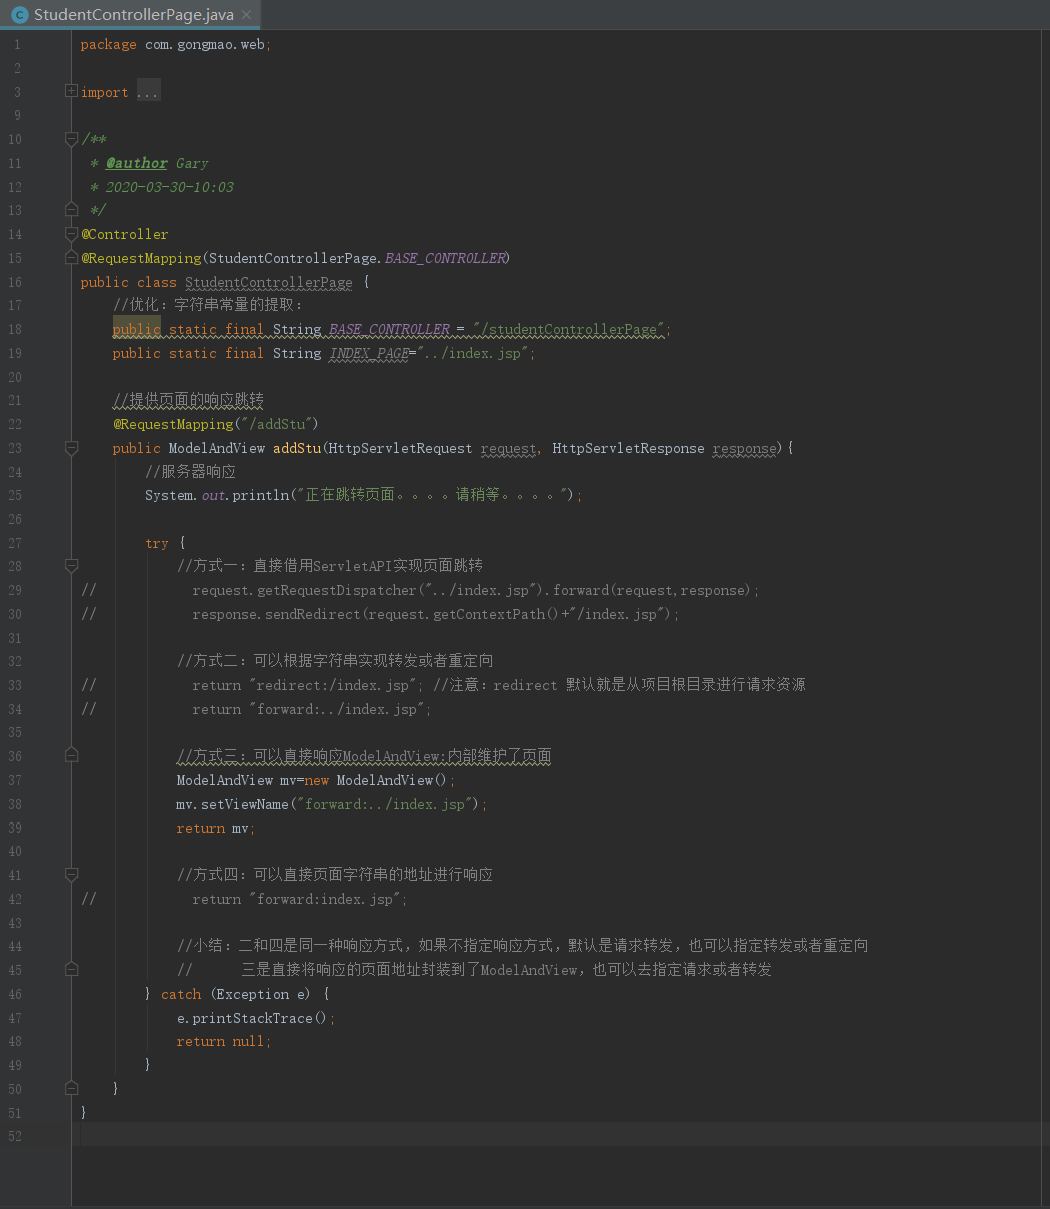The width and height of the screenshot is (1050, 1209).
Task: Click the fold icon beside the try block
Action: (70, 565)
